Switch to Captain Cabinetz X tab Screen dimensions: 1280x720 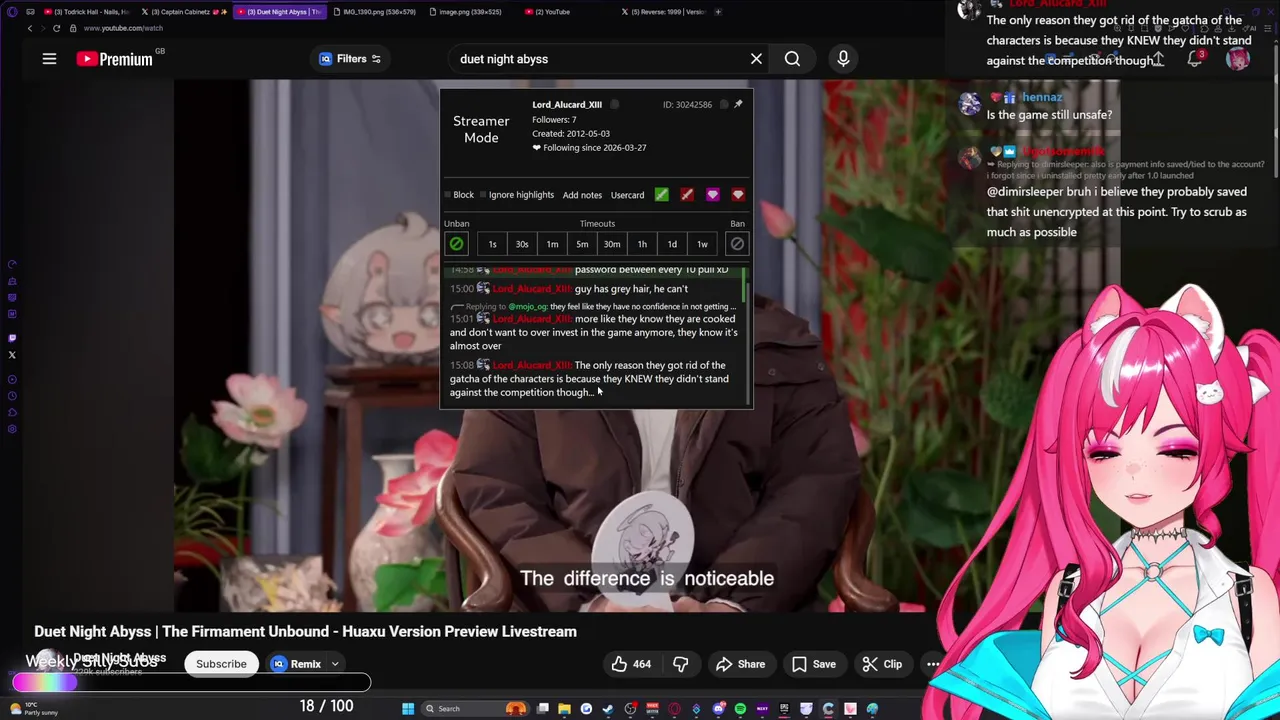pos(184,12)
